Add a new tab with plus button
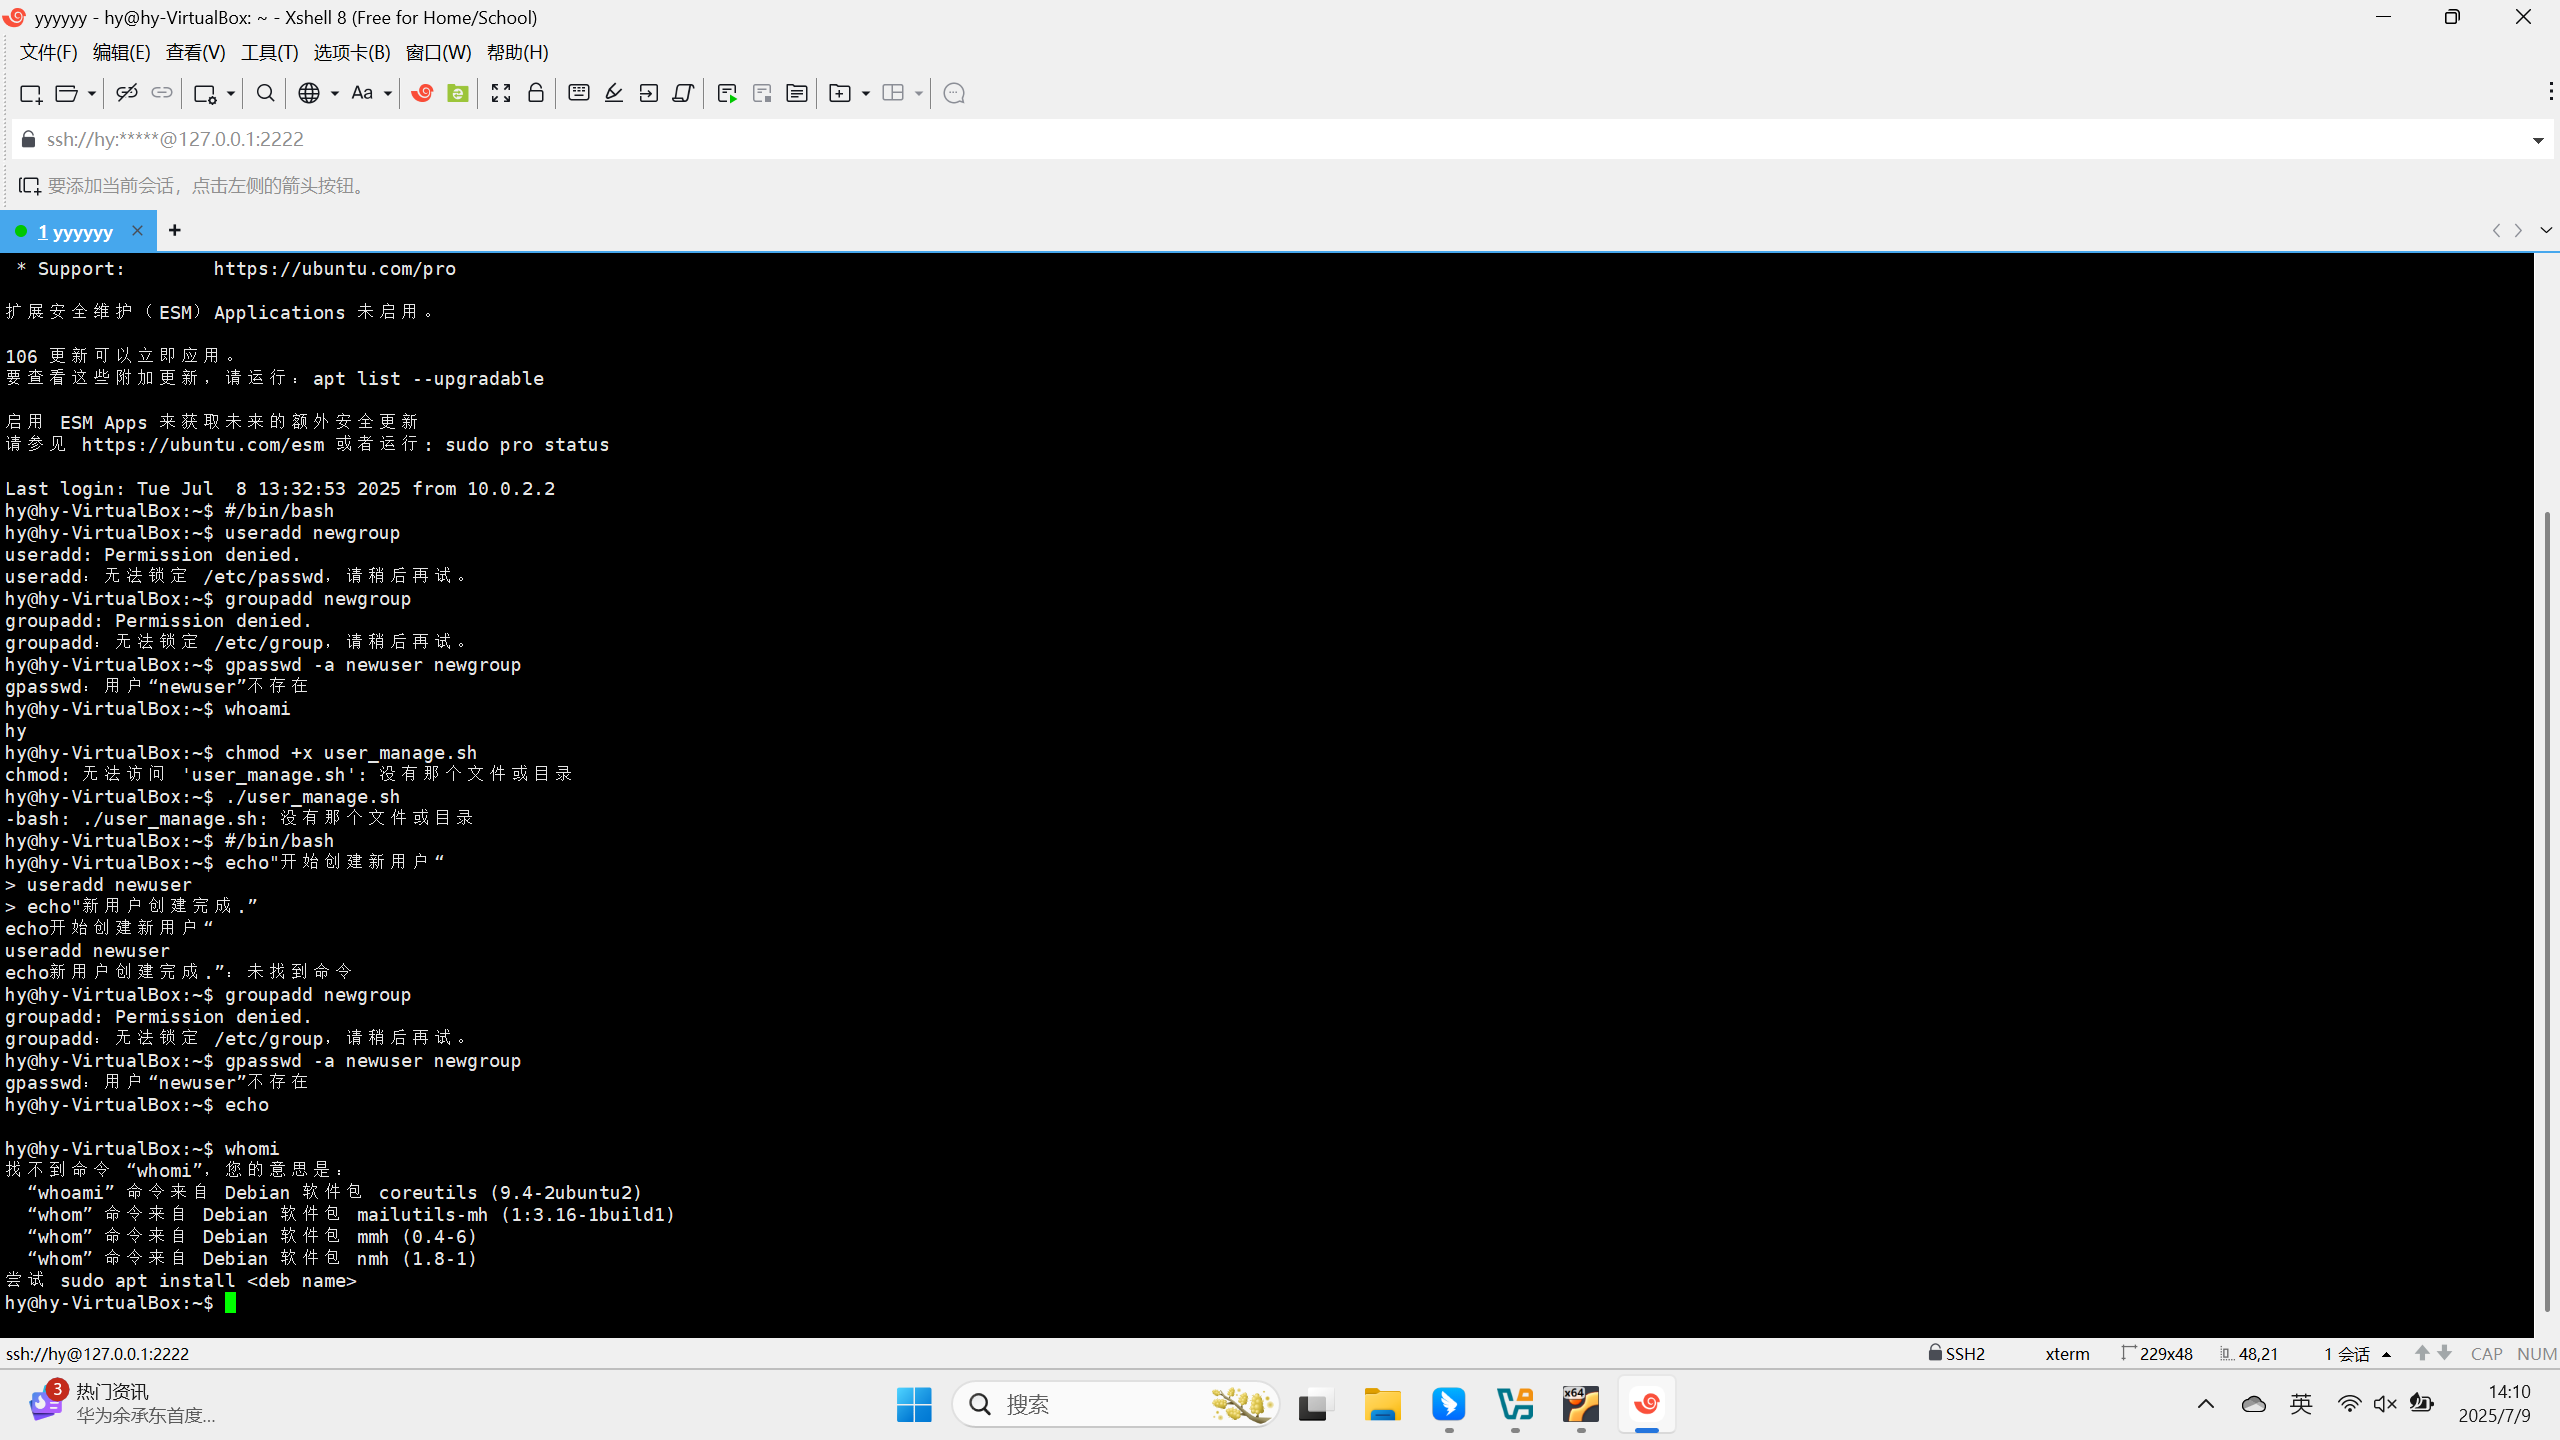This screenshot has width=2560, height=1440. click(175, 231)
